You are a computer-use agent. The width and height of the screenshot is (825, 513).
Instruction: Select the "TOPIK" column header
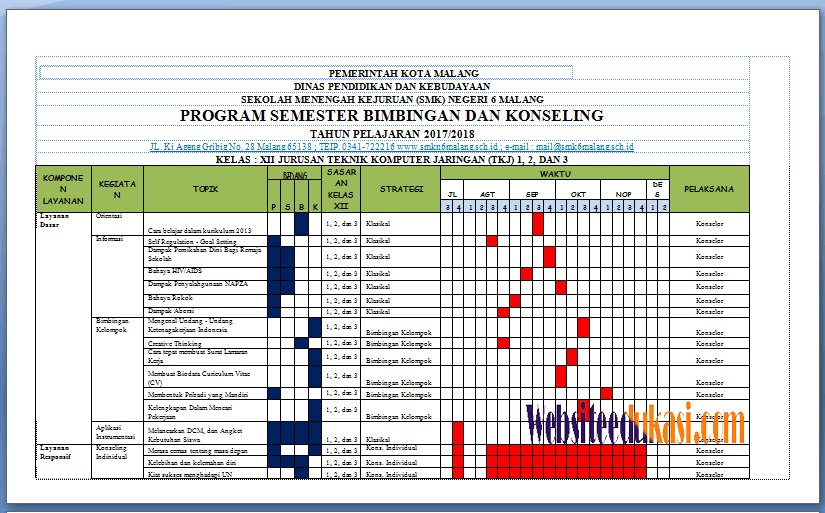pos(205,189)
